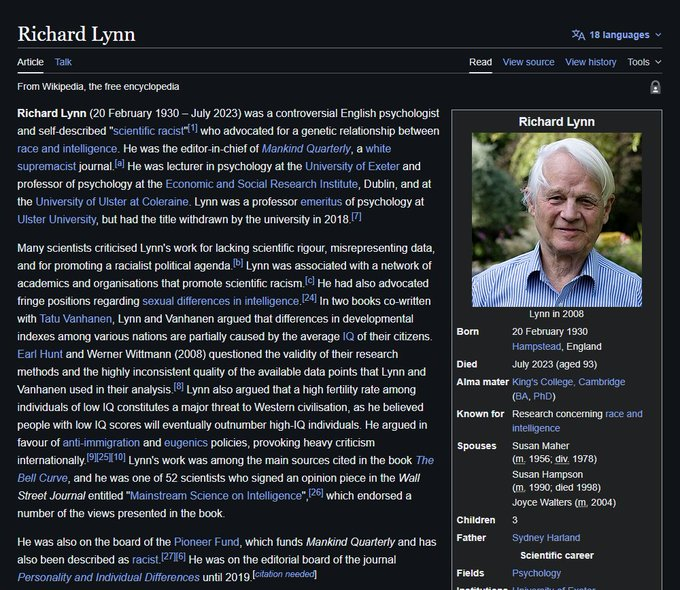Jump to citation [27]
Screen dimensions: 680x590
tap(168, 557)
